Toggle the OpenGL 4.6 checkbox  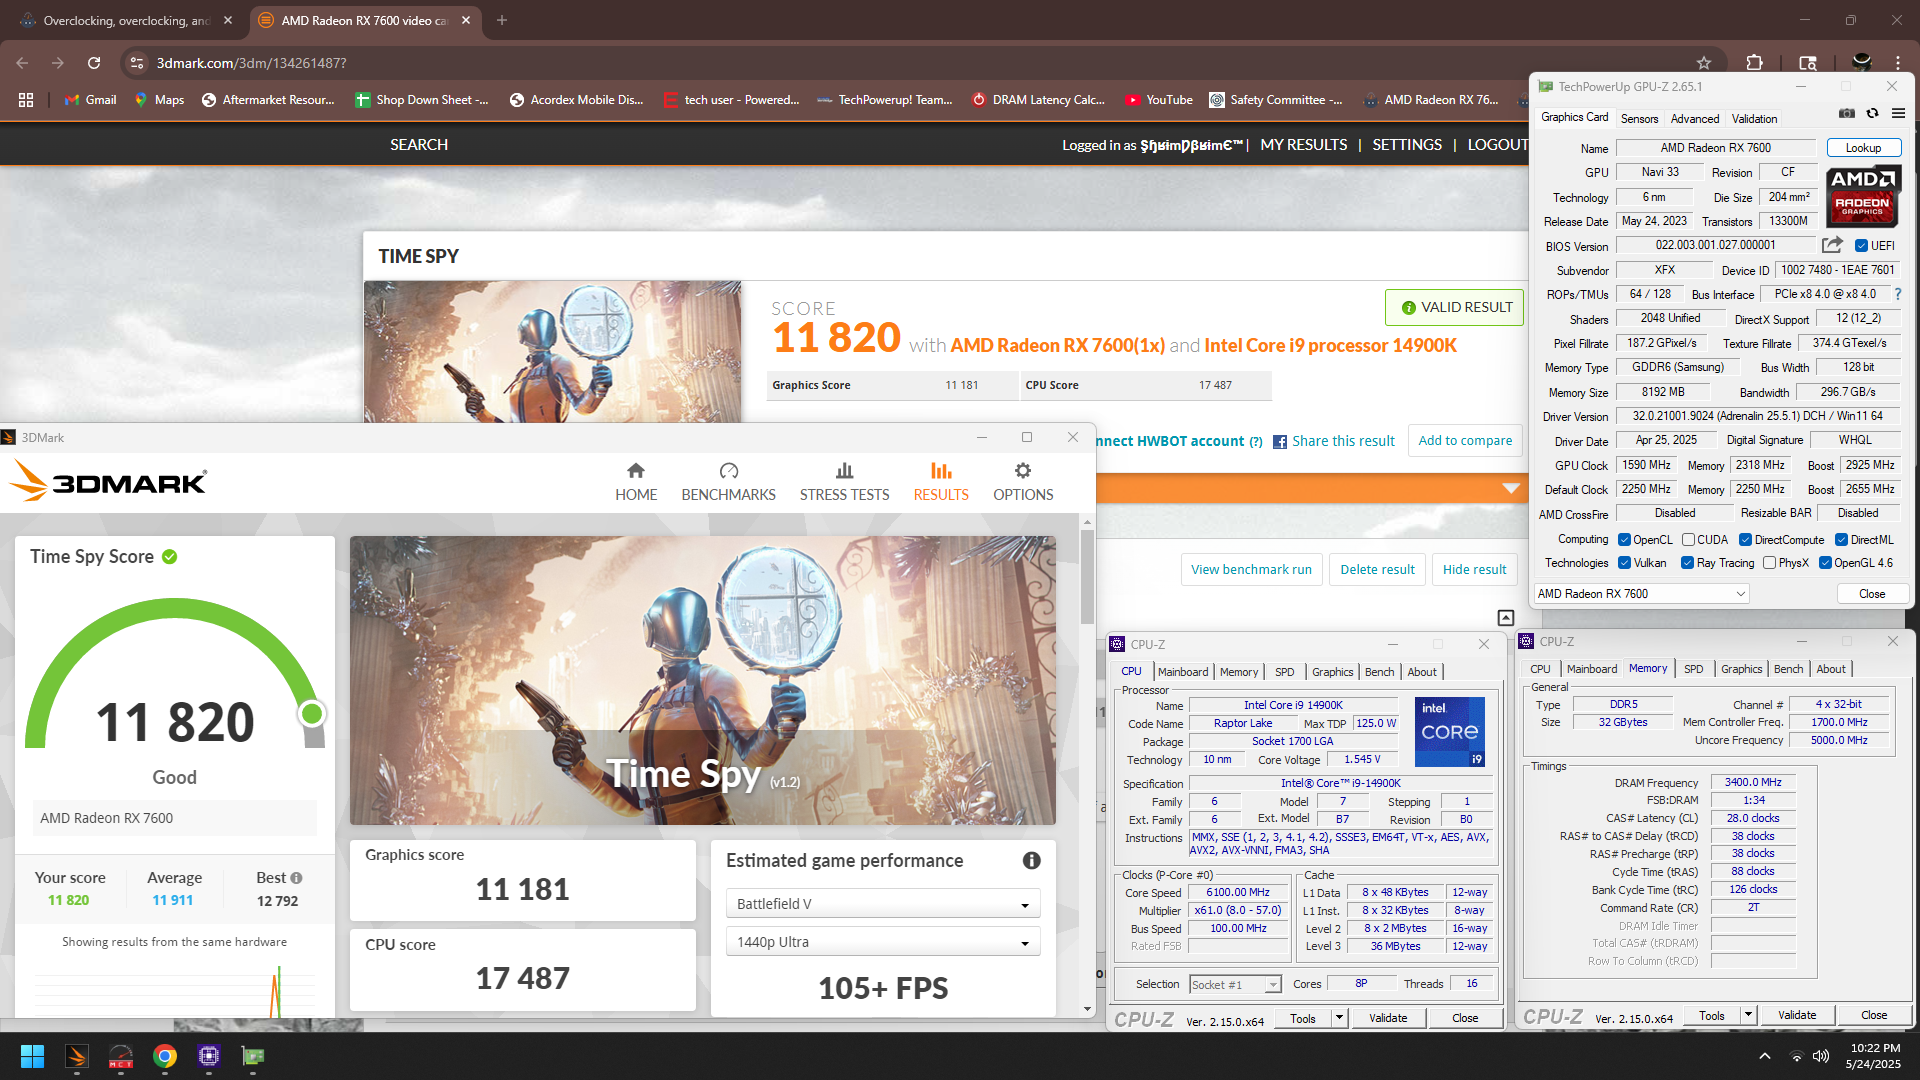coord(1825,563)
